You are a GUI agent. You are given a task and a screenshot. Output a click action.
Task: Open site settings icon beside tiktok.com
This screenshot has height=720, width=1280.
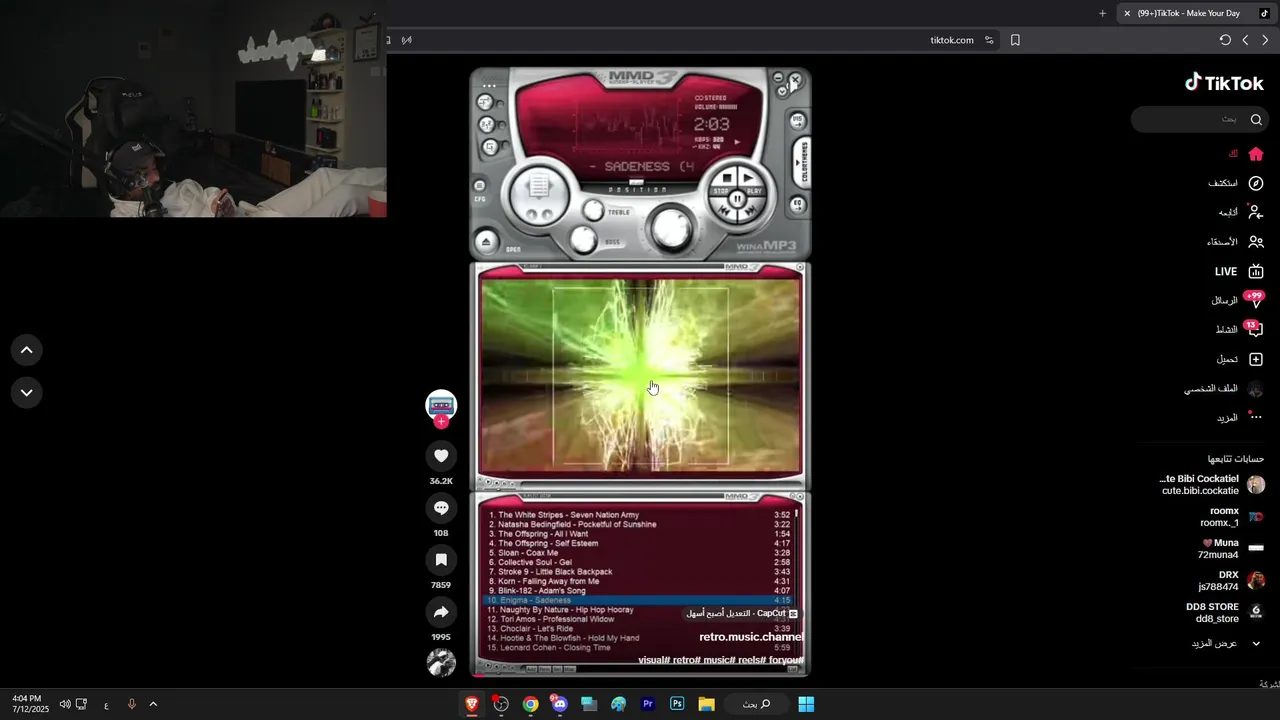click(989, 40)
